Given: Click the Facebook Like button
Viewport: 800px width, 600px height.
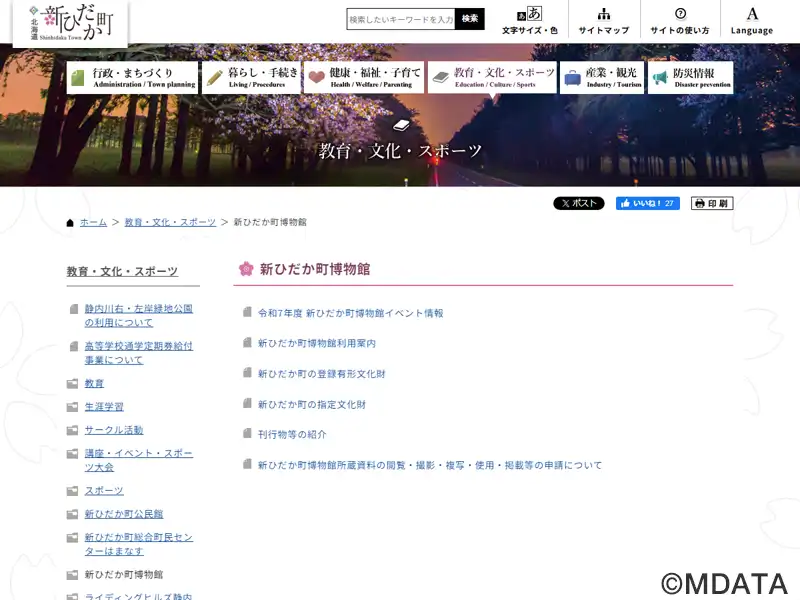Looking at the screenshot, I should click(x=647, y=203).
